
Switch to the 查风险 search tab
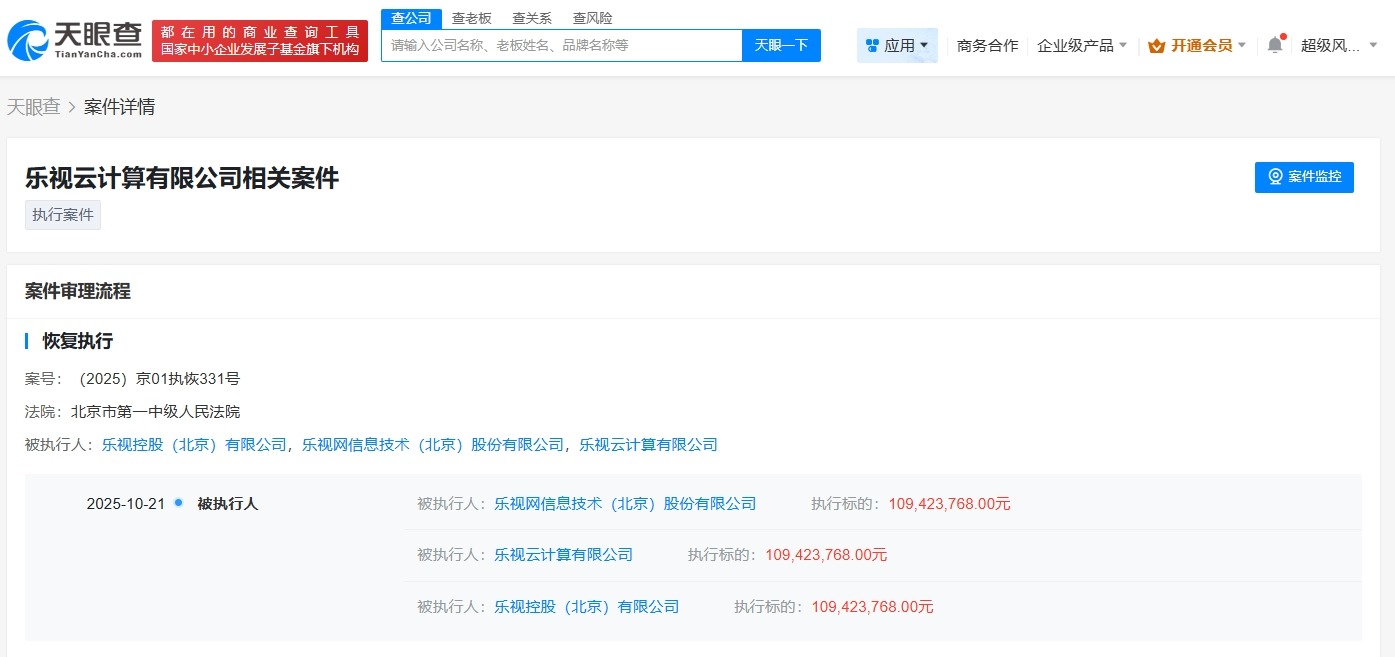point(592,17)
